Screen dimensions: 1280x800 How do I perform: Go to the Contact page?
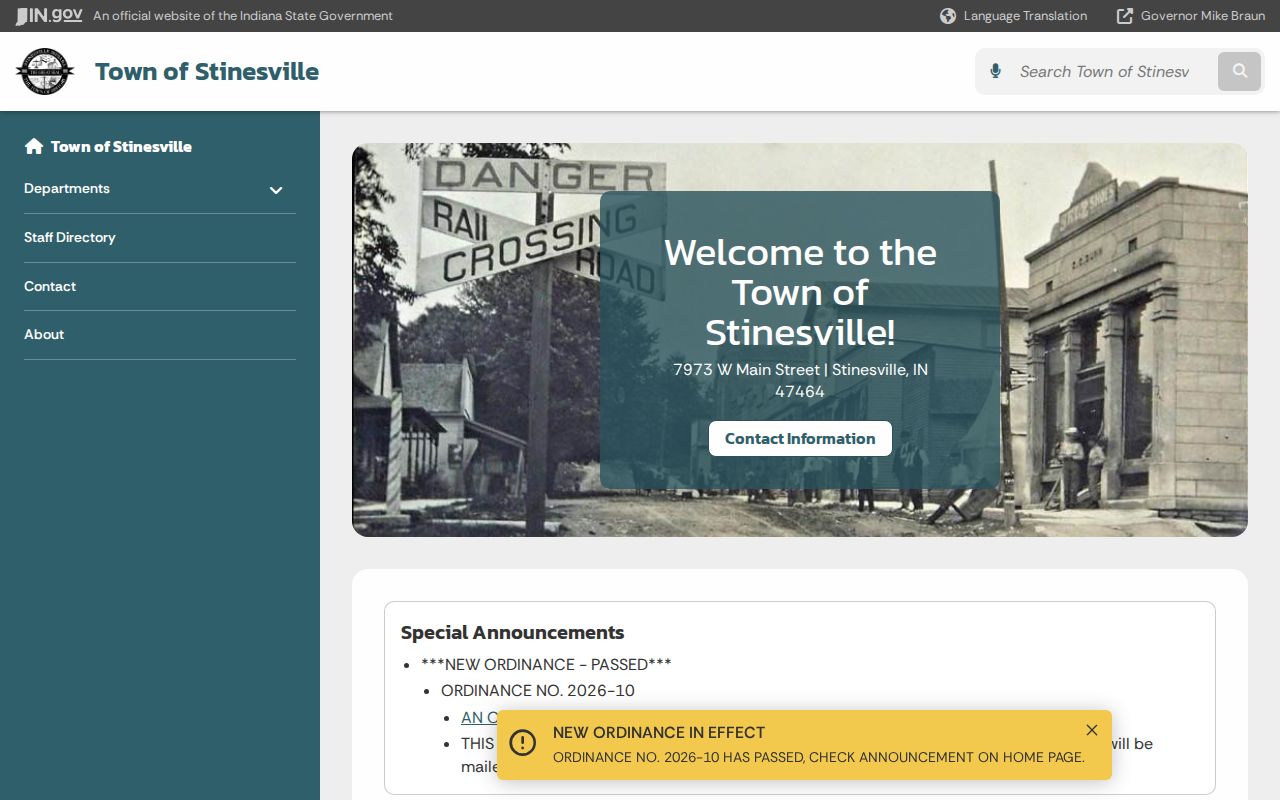point(50,286)
